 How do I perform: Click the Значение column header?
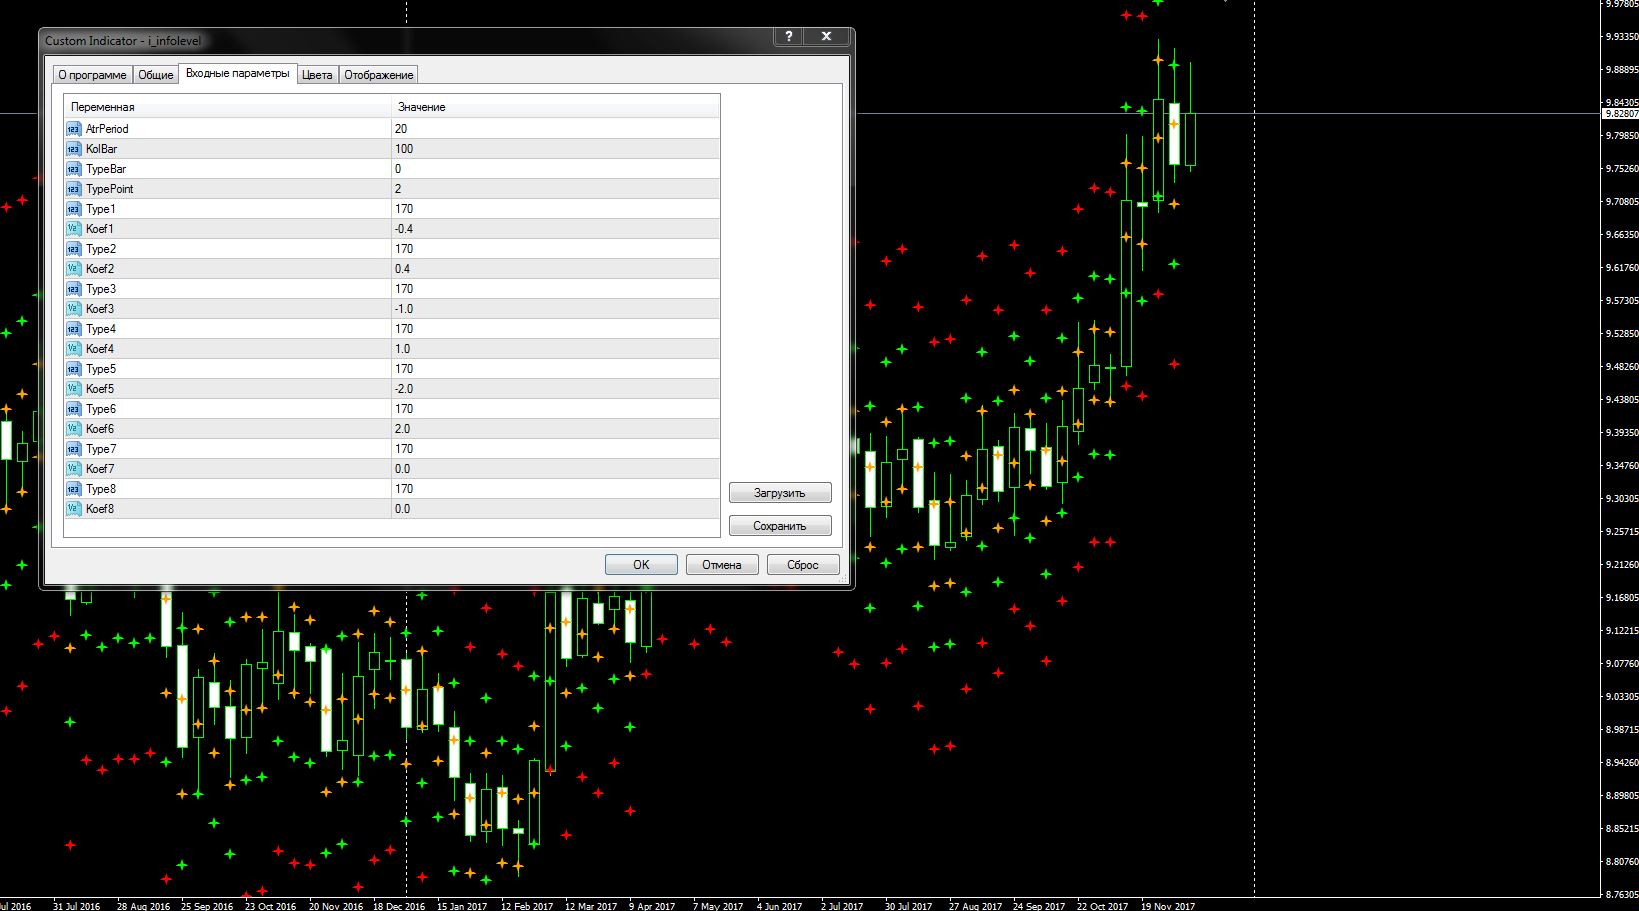[555, 107]
